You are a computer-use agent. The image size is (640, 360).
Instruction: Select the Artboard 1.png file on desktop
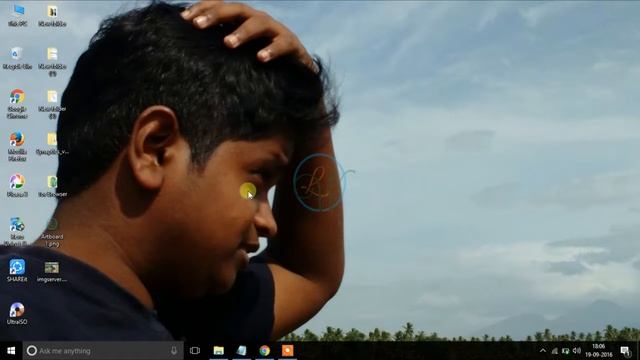coord(52,232)
